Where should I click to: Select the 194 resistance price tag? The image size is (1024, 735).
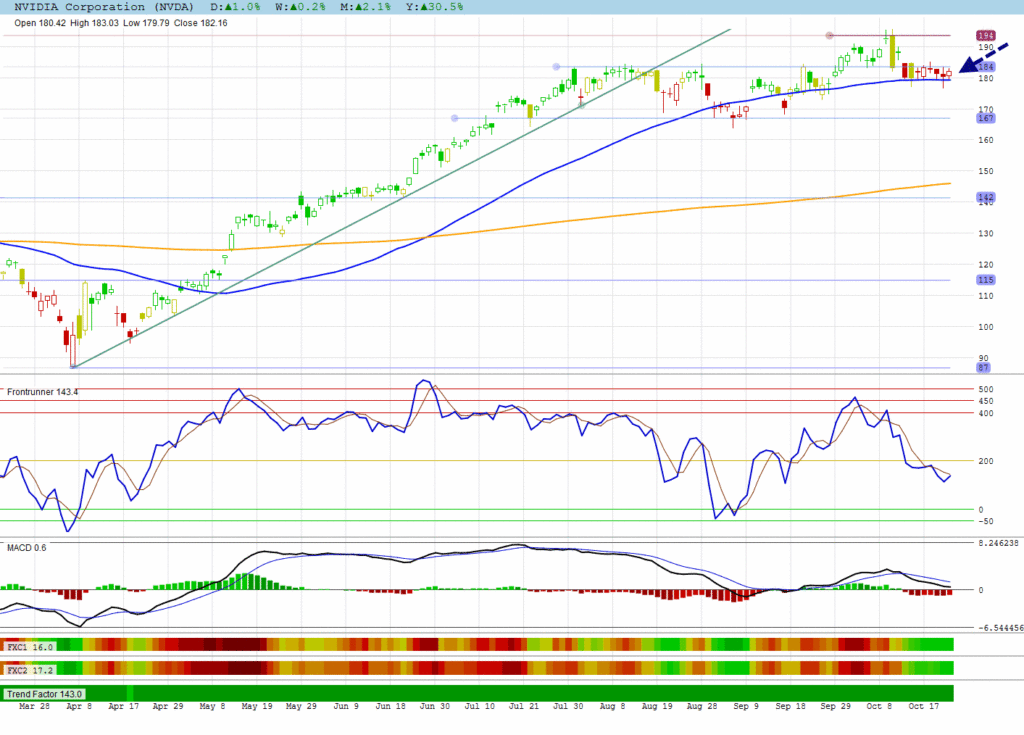(985, 35)
